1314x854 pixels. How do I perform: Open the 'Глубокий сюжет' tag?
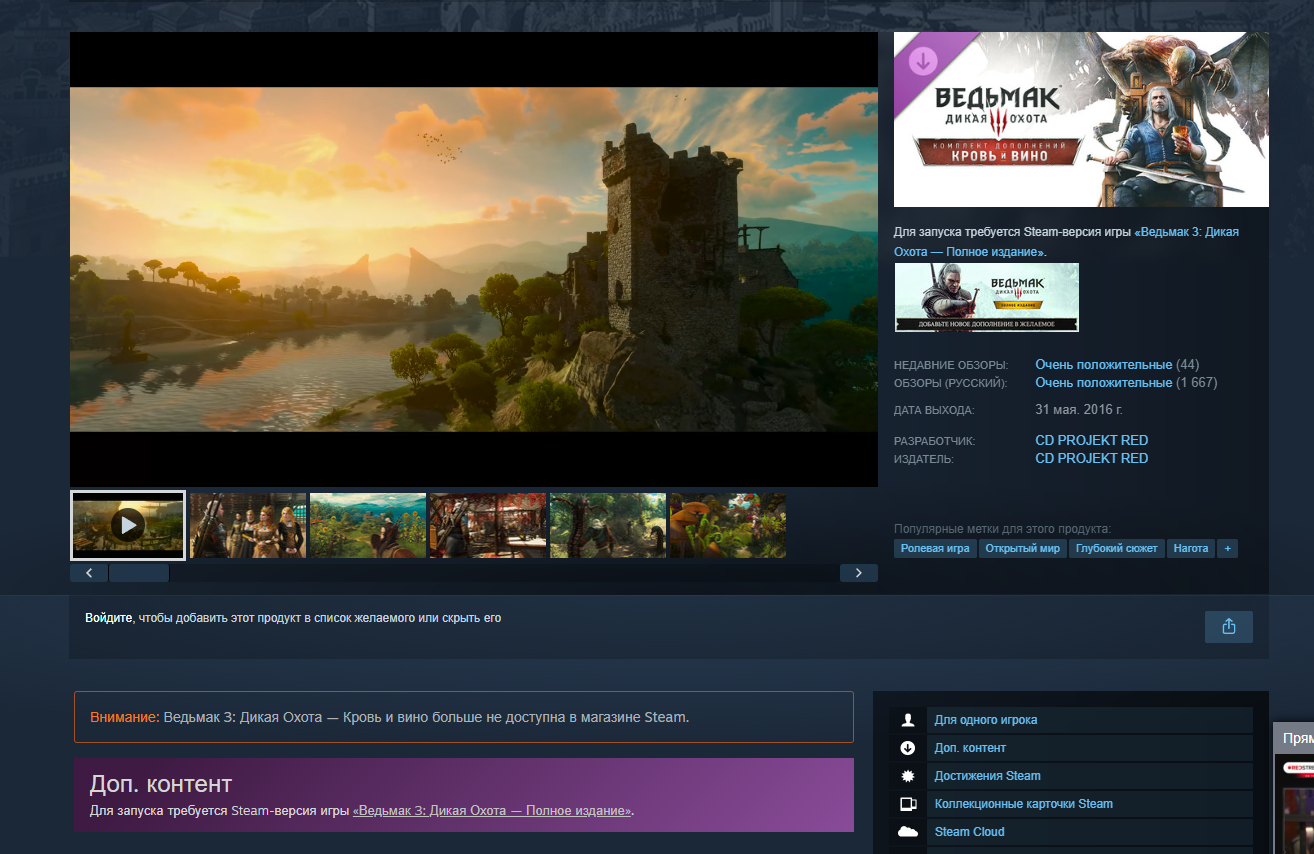click(x=1116, y=548)
